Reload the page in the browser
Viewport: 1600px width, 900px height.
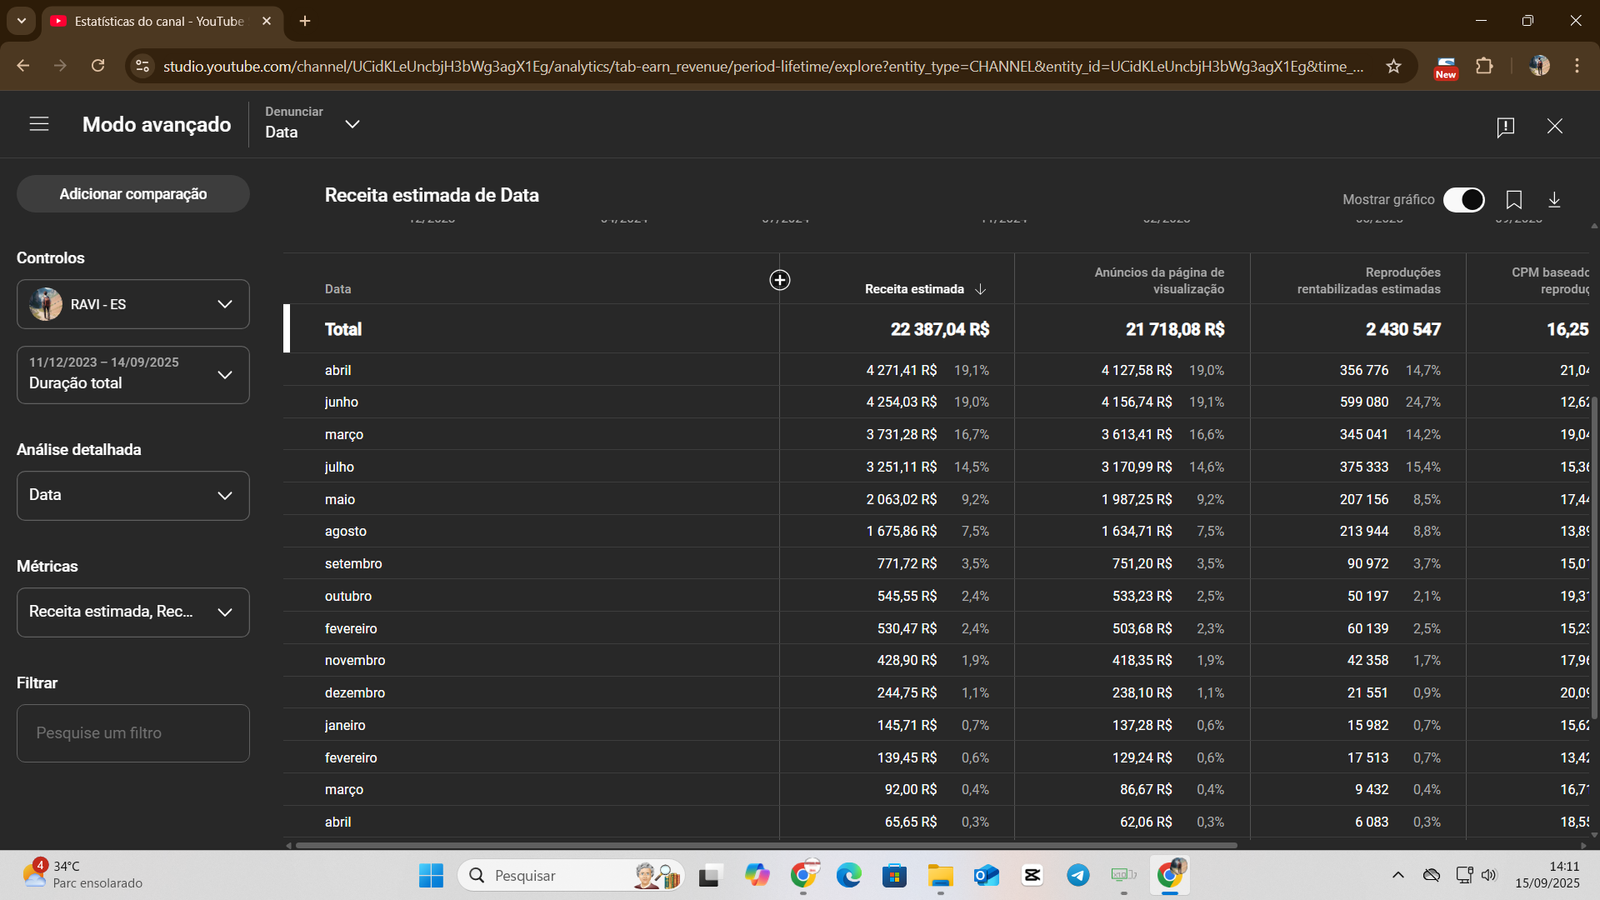tap(98, 66)
